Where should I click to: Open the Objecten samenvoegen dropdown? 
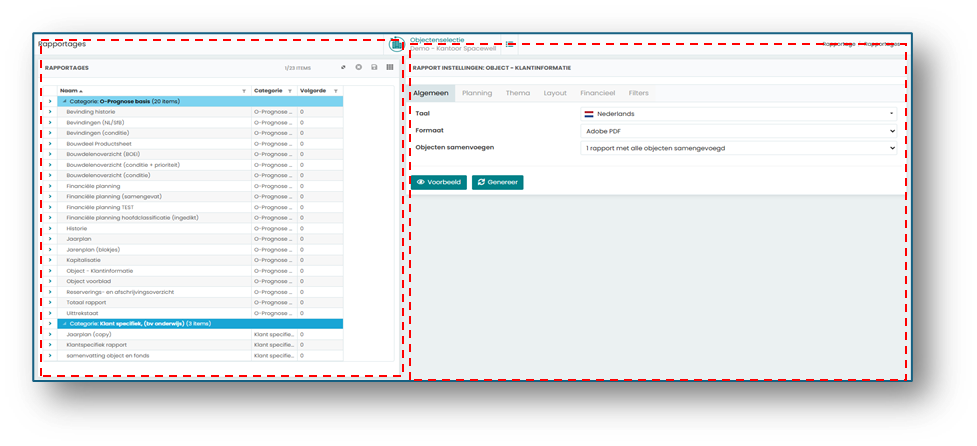tap(738, 148)
